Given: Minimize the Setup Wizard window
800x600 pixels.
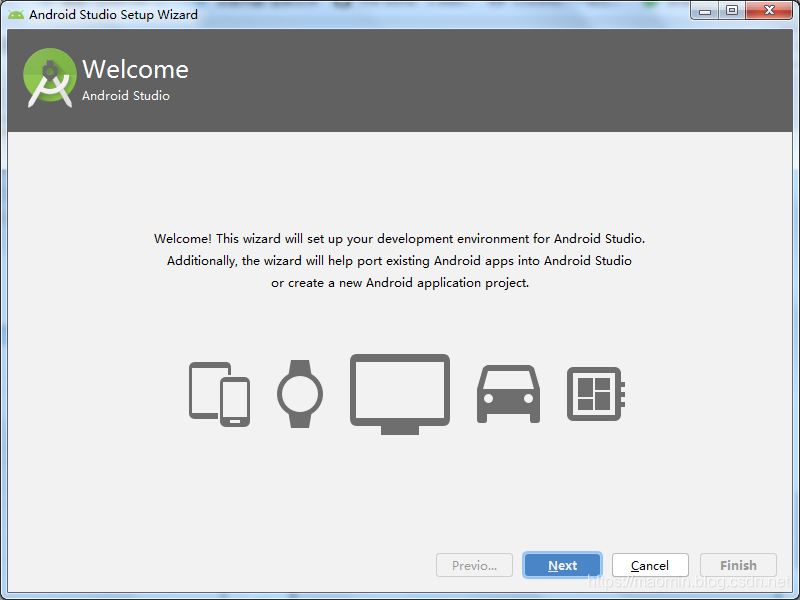Looking at the screenshot, I should click(705, 10).
